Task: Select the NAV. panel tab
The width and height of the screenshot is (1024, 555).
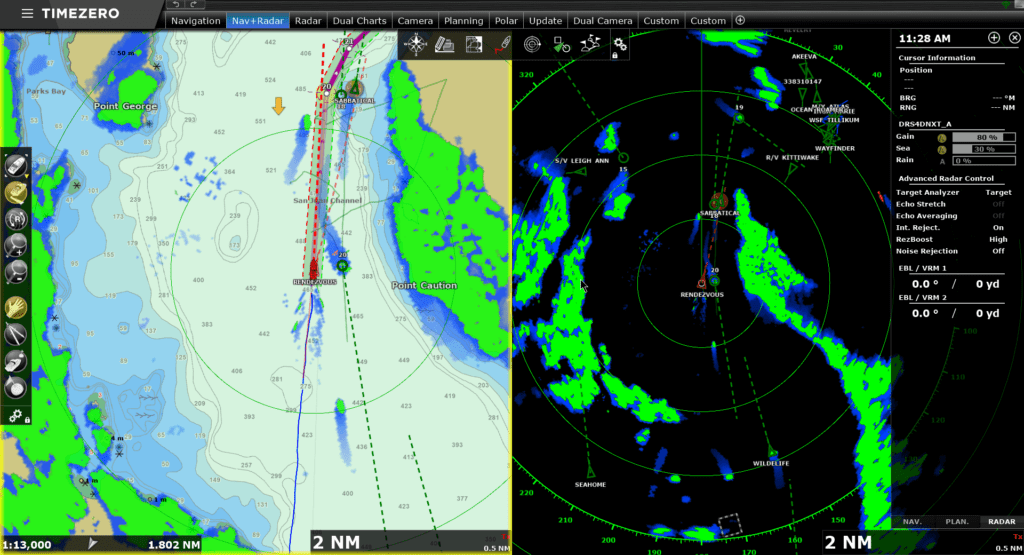Action: 912,522
